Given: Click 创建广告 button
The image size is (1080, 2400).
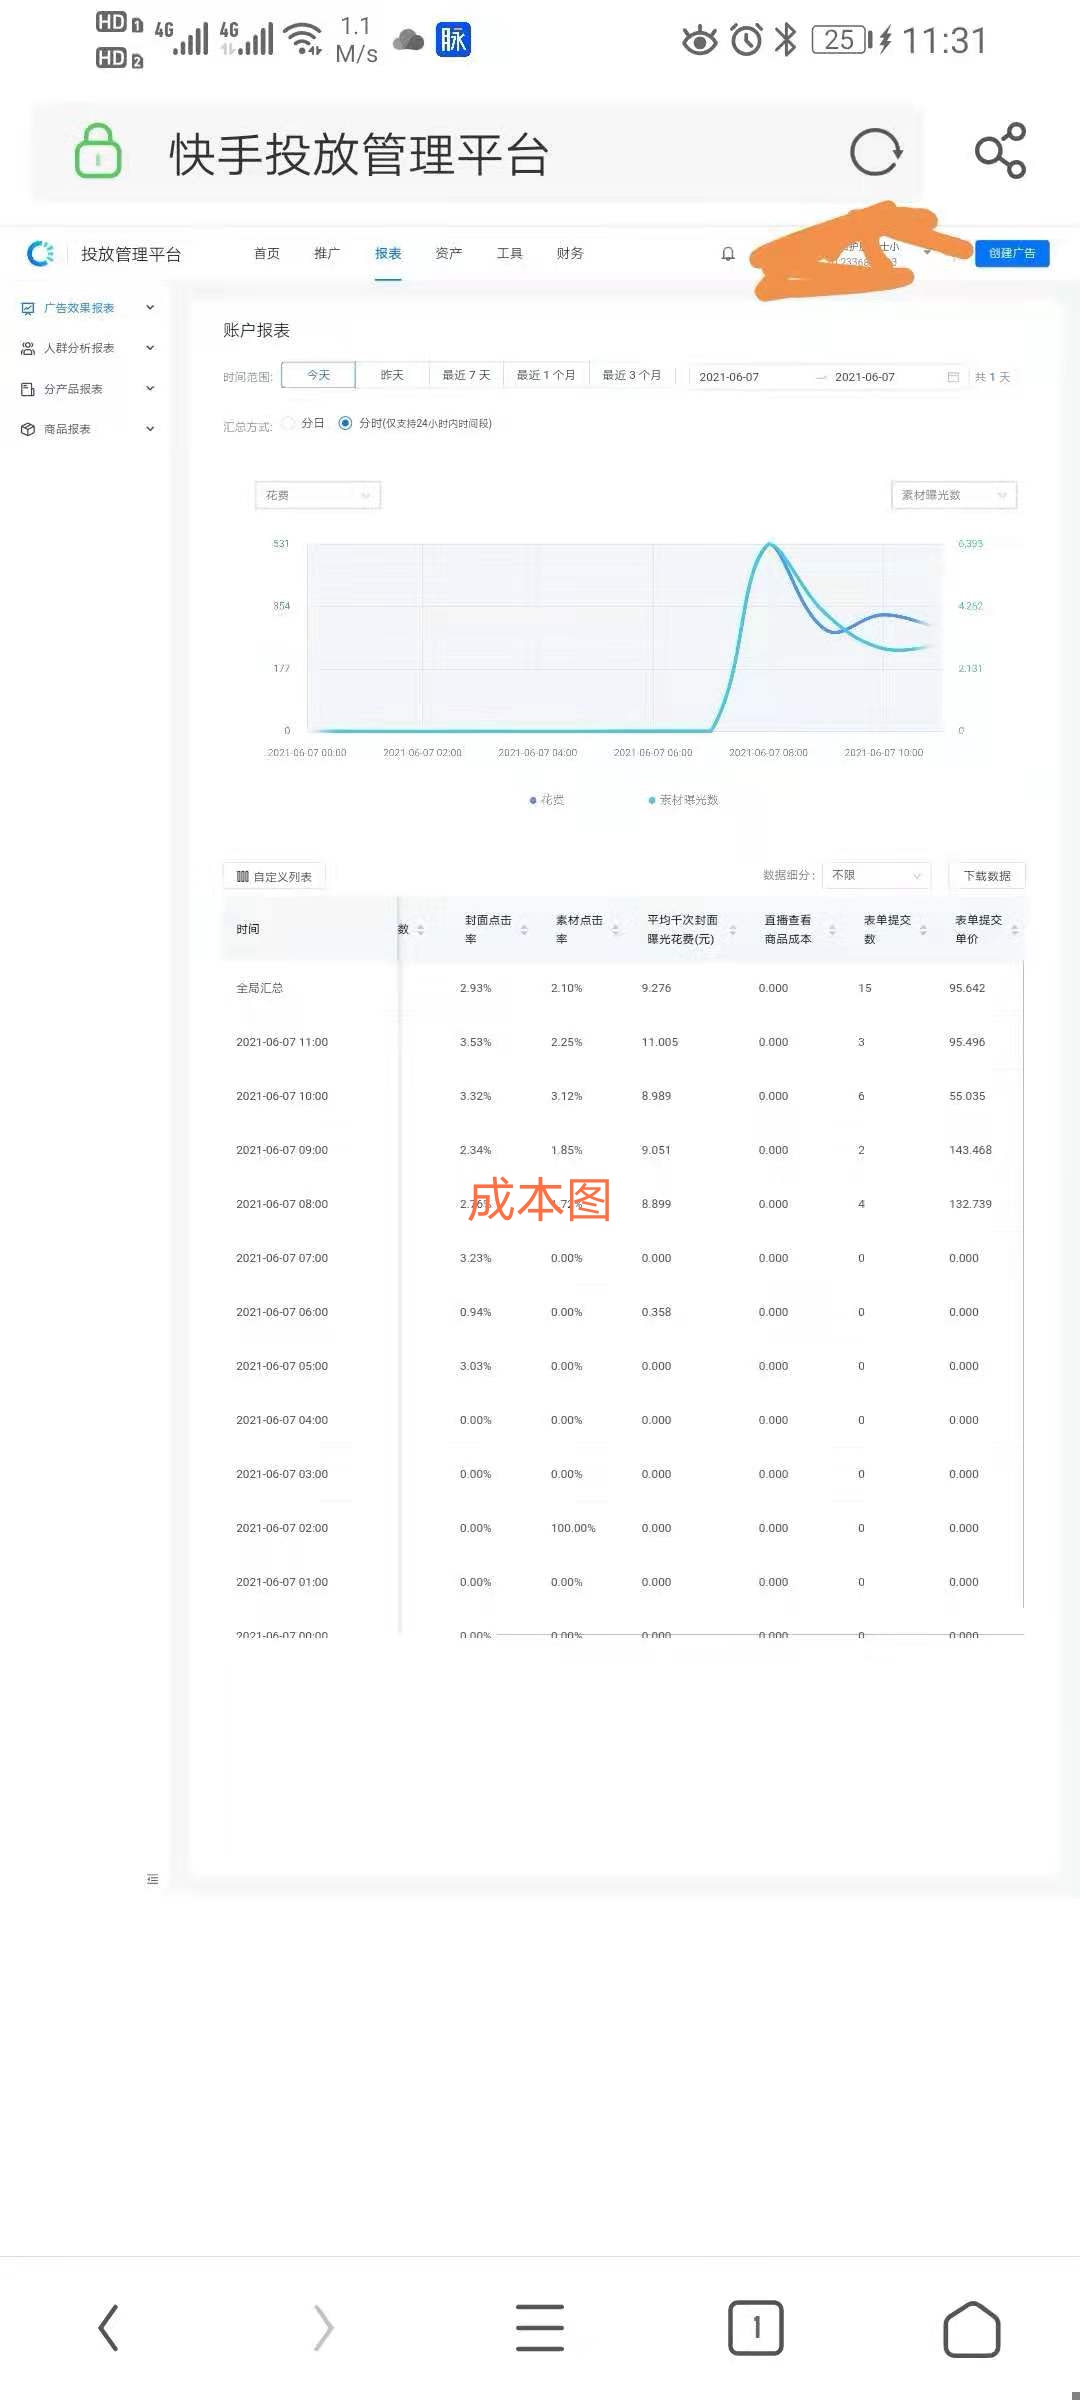Looking at the screenshot, I should tap(1012, 254).
